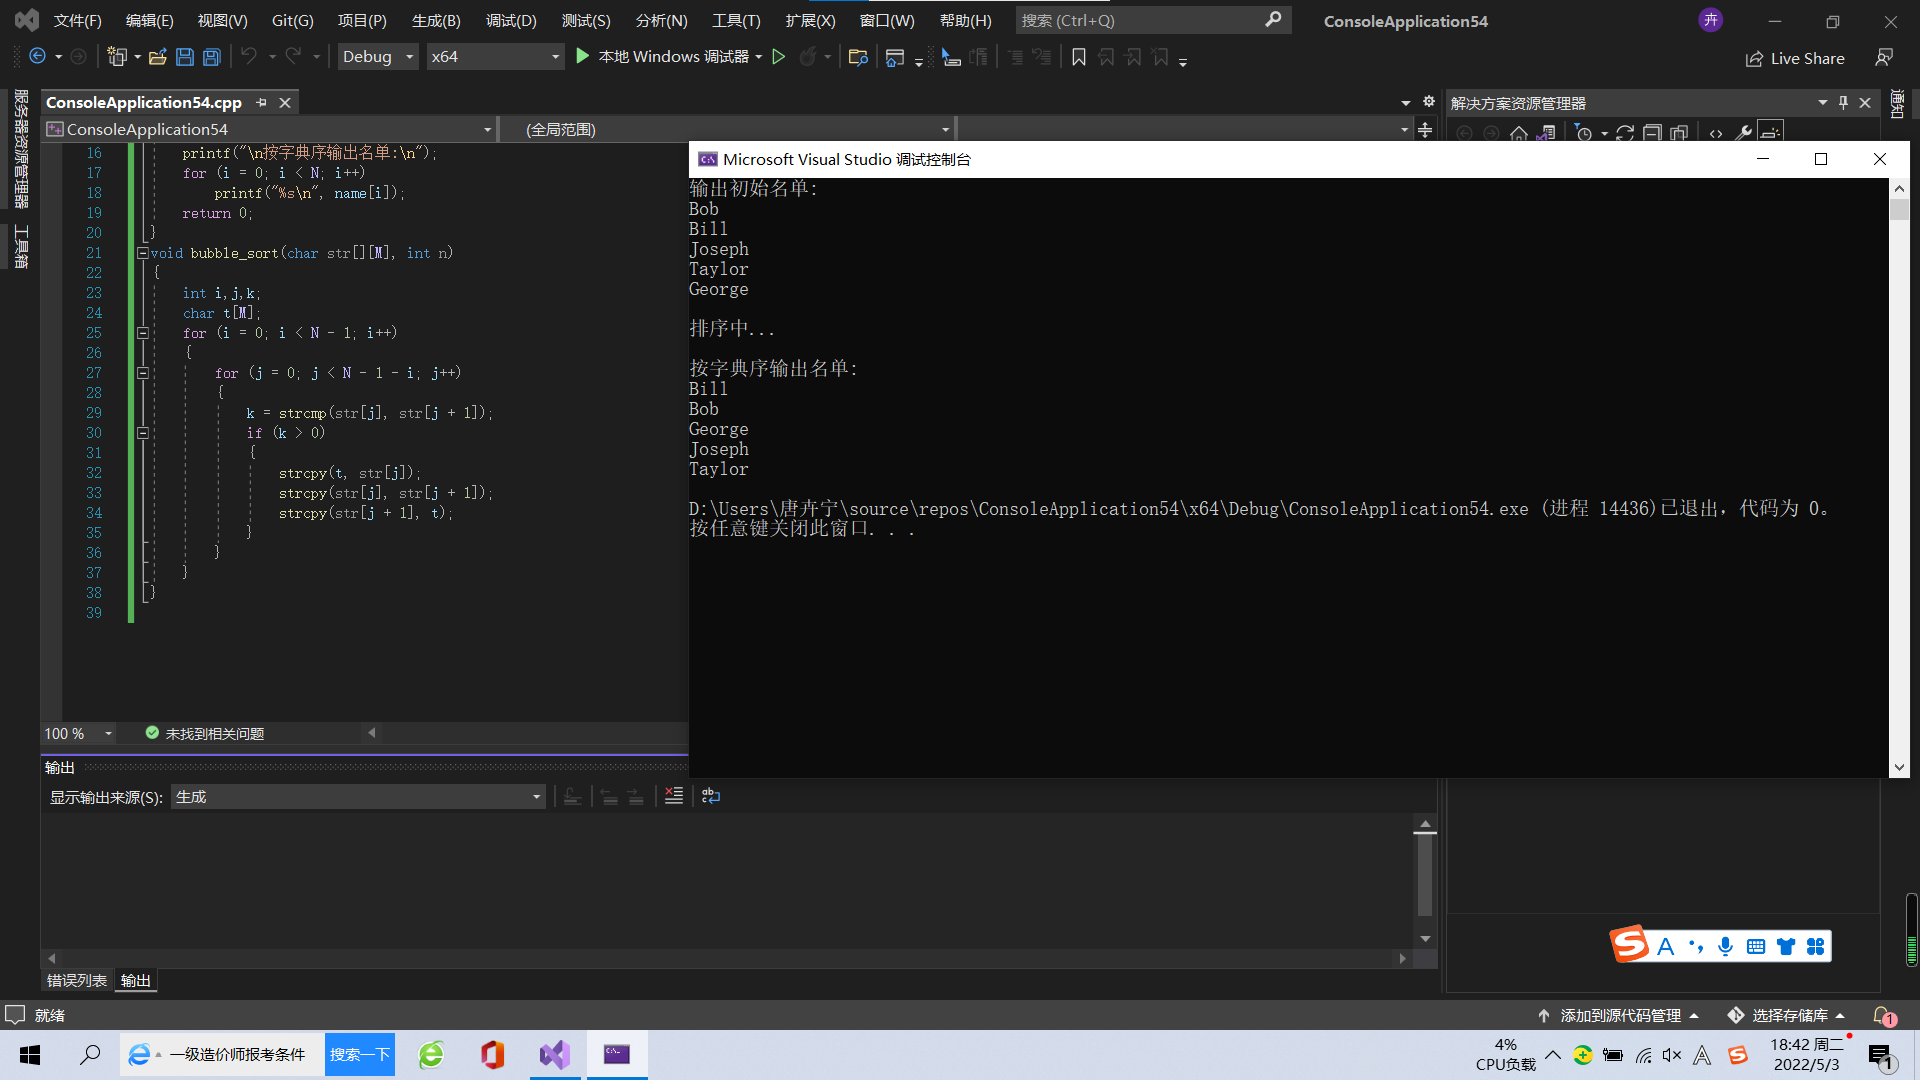Click the Save All toolbar icon
Image resolution: width=1920 pixels, height=1080 pixels.
tap(212, 57)
